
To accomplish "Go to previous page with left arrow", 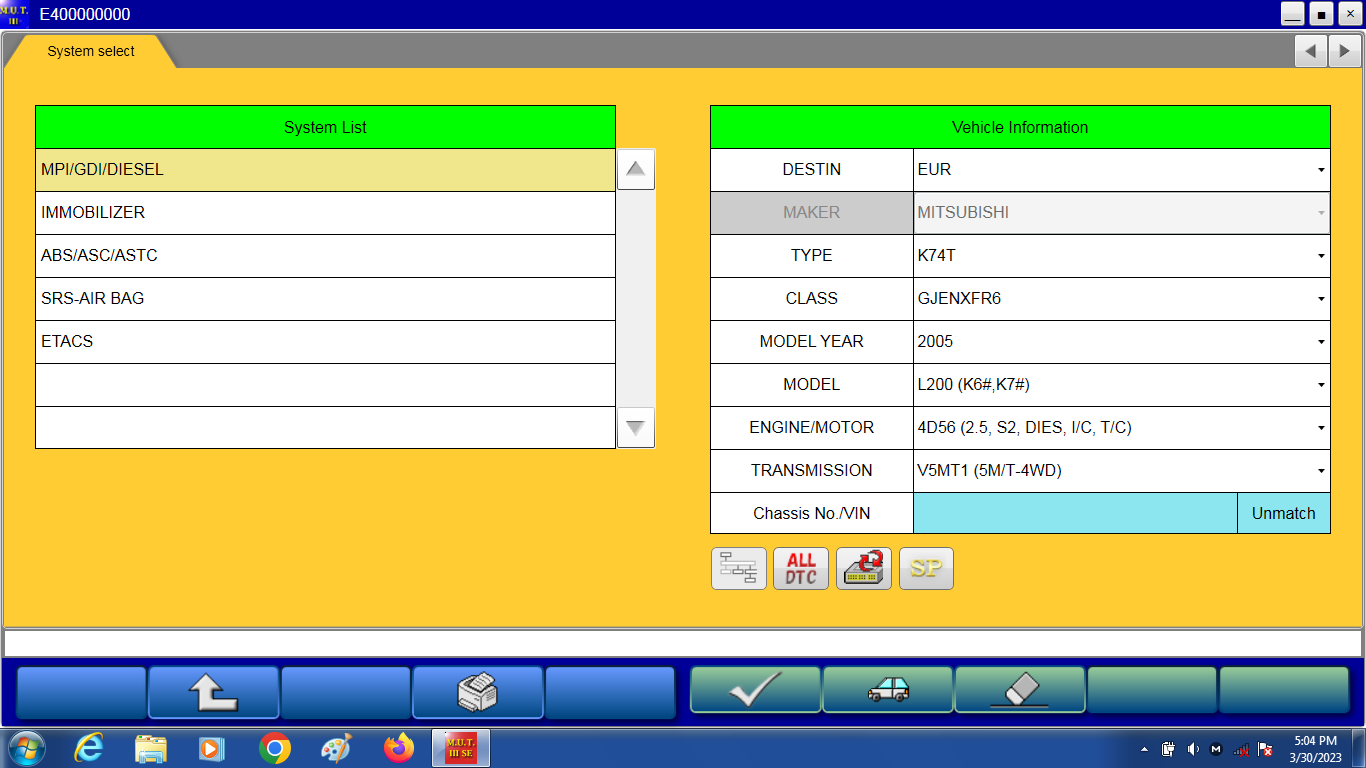I will (x=1311, y=51).
